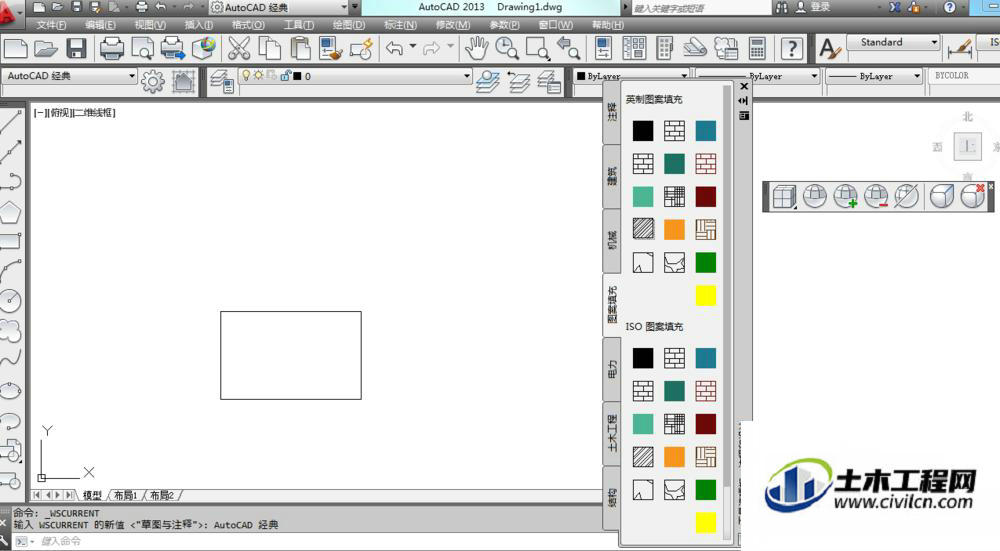Open the Markup Set Manager icon
1000x551 pixels.
[726, 48]
